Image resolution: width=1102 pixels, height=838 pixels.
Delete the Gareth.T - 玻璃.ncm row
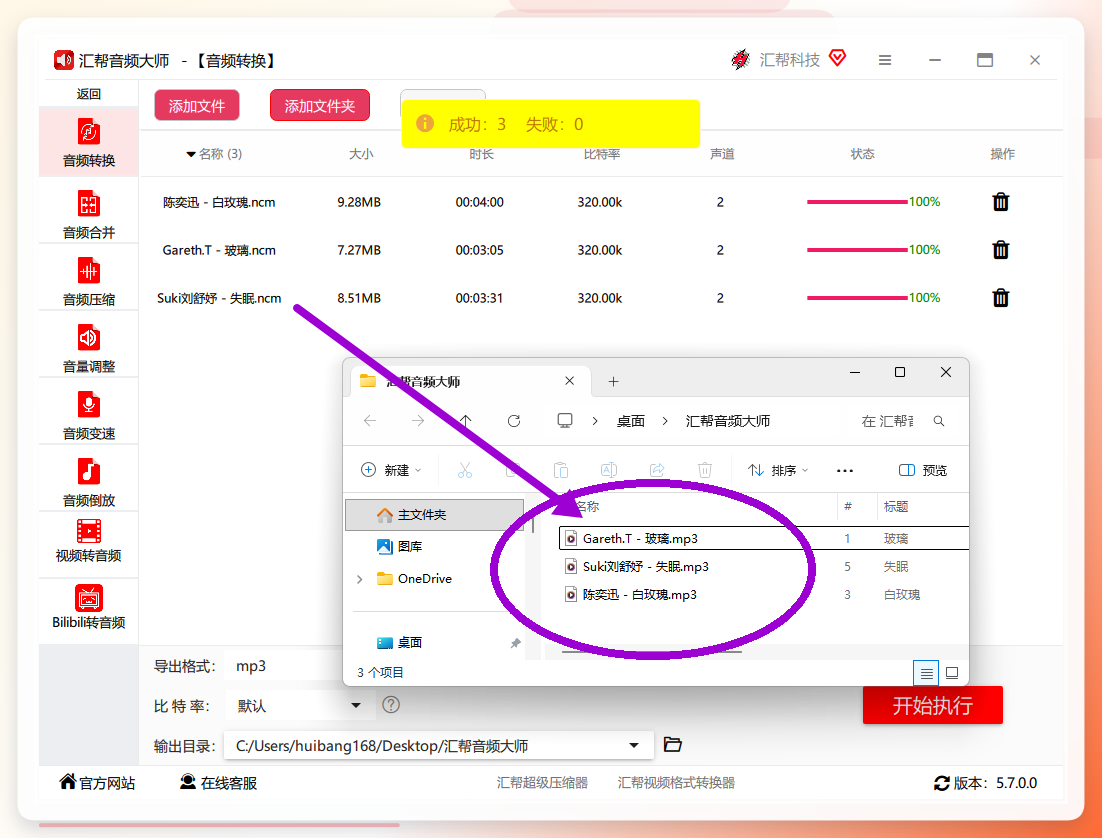pos(1000,250)
